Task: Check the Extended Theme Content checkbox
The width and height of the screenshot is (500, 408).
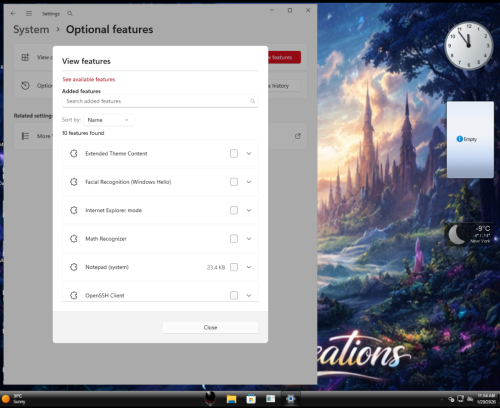Action: (x=234, y=153)
